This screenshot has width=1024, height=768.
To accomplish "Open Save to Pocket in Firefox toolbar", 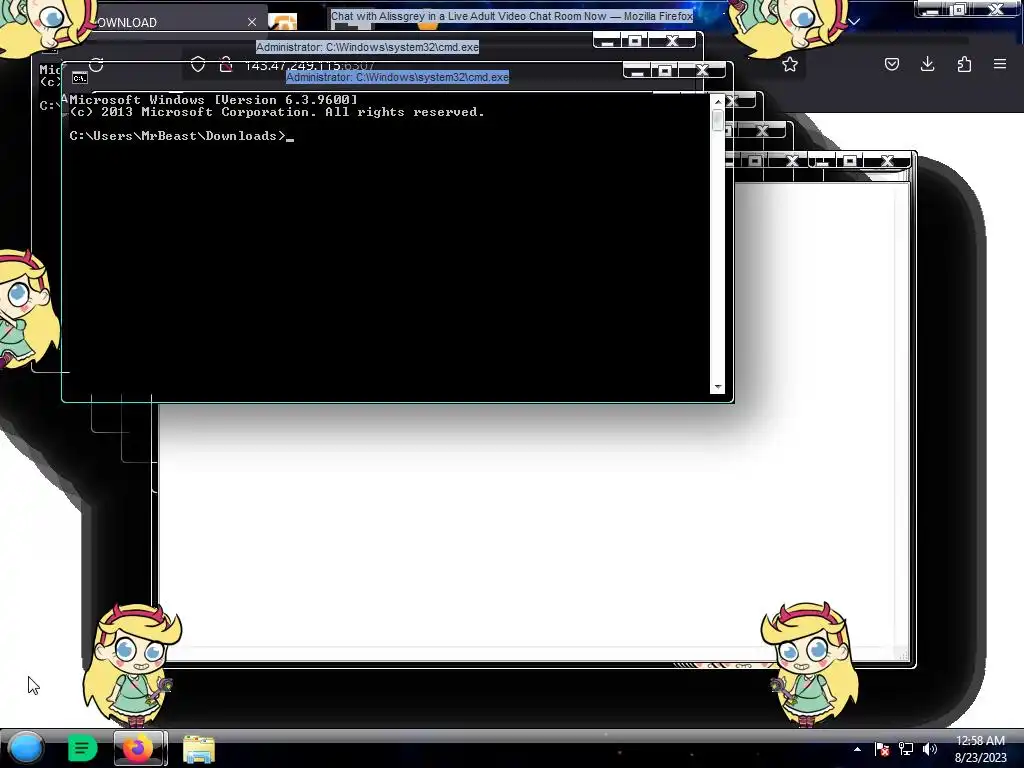I will tap(891, 64).
